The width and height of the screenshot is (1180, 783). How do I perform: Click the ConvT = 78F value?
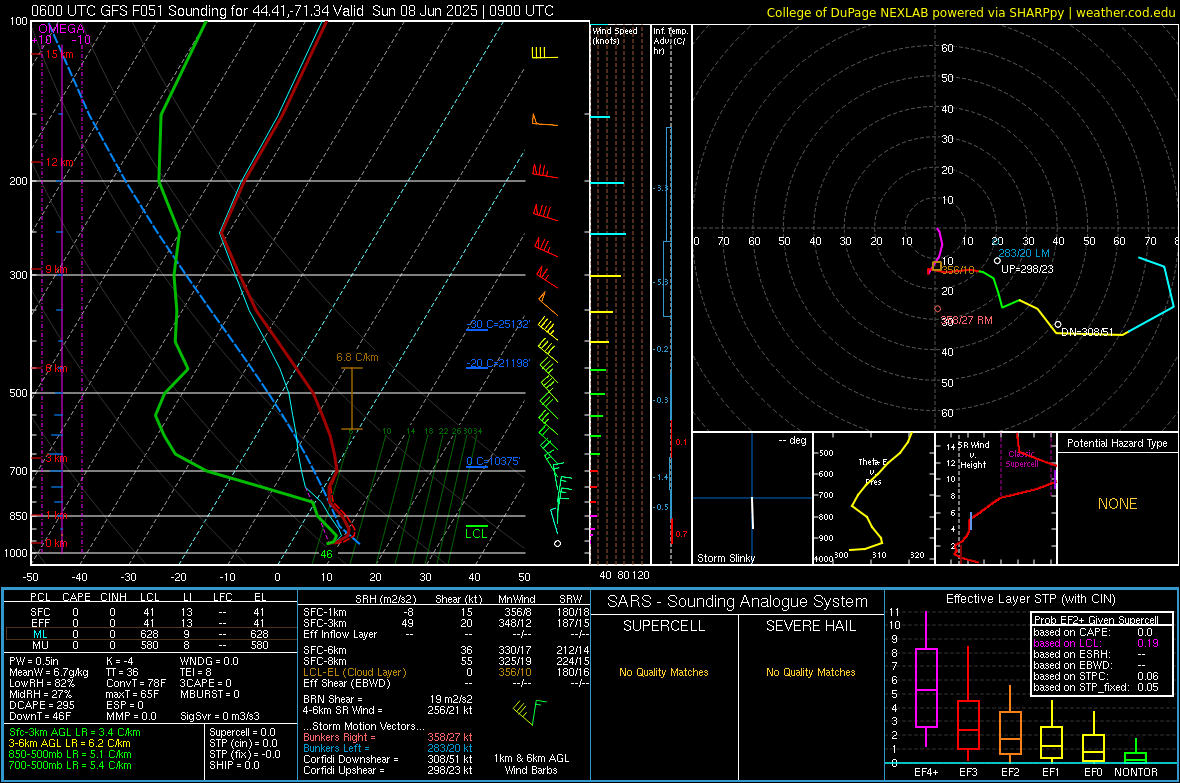[136, 683]
